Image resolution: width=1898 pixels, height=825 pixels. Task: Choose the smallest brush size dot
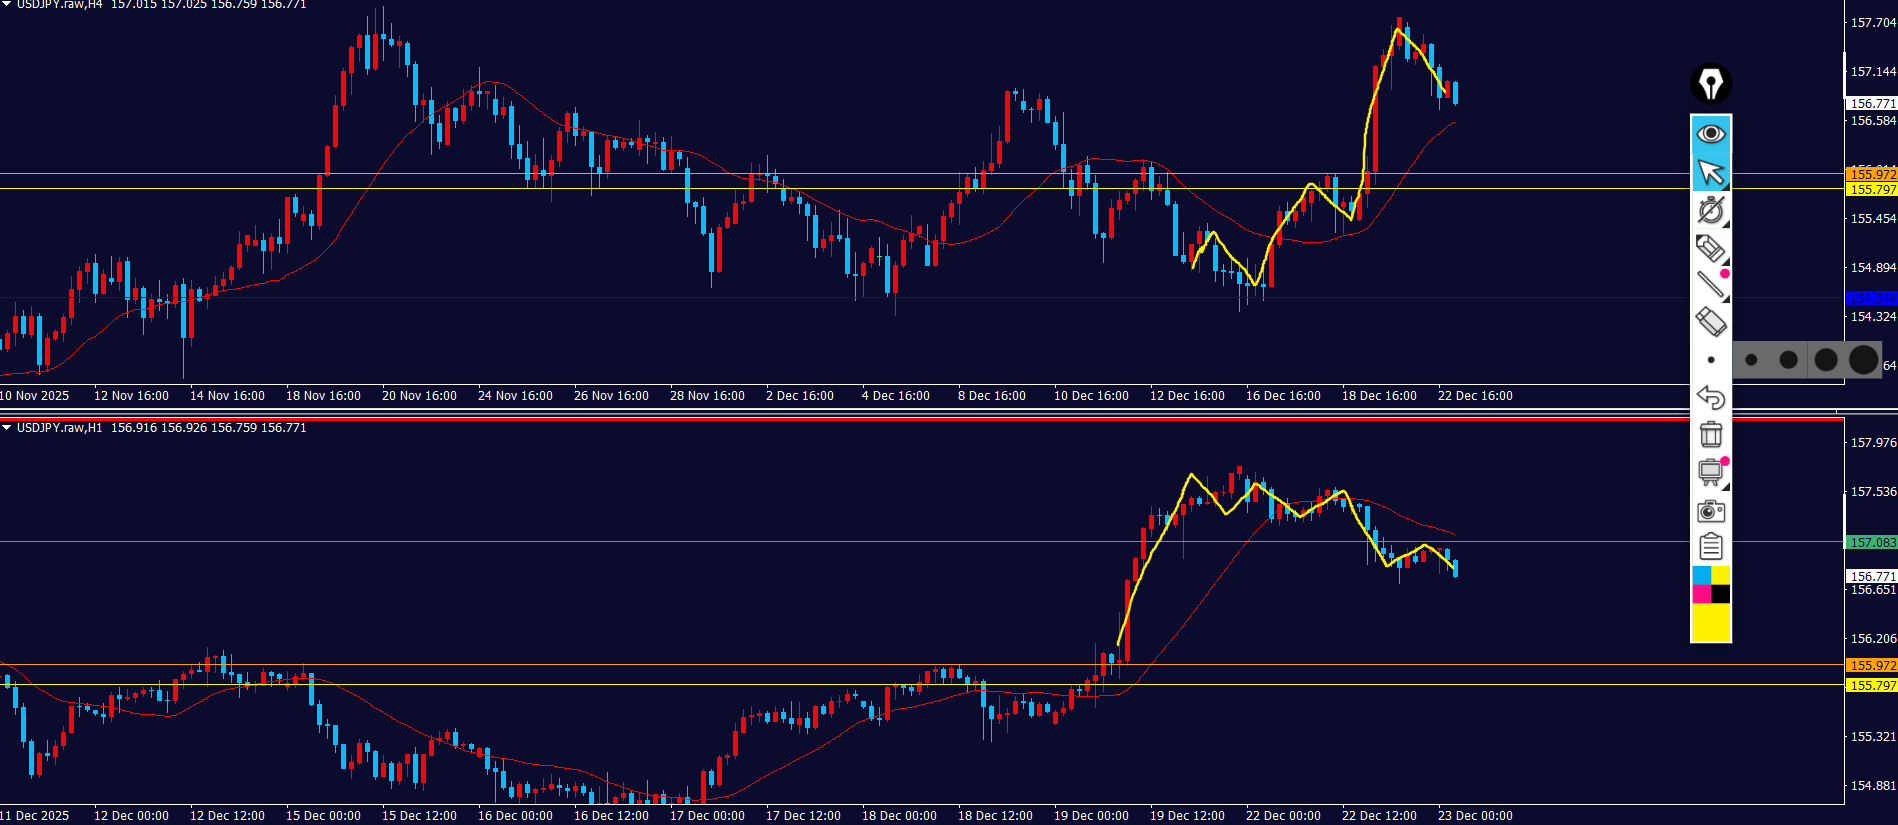[x=1751, y=360]
